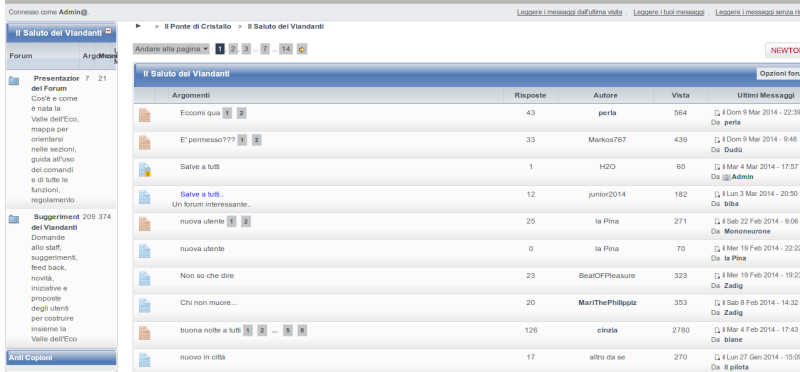Go to last post icon dated Dom 9 Mar 22:39
The image size is (800, 372).
tap(717, 113)
